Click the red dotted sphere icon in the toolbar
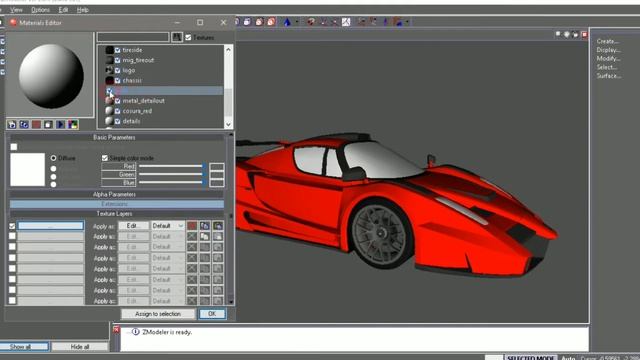 pyautogui.click(x=311, y=22)
